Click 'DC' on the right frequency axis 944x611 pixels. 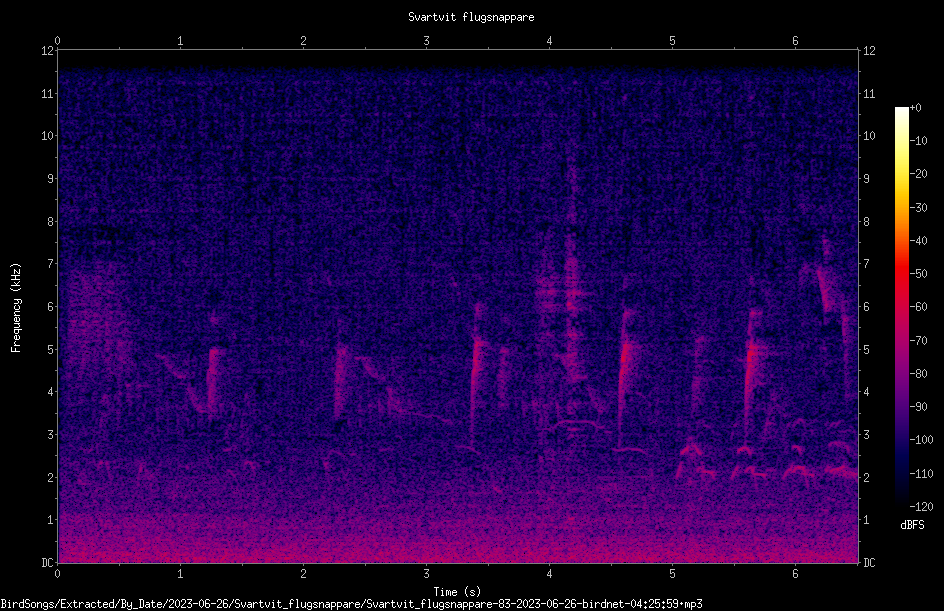coord(869,563)
